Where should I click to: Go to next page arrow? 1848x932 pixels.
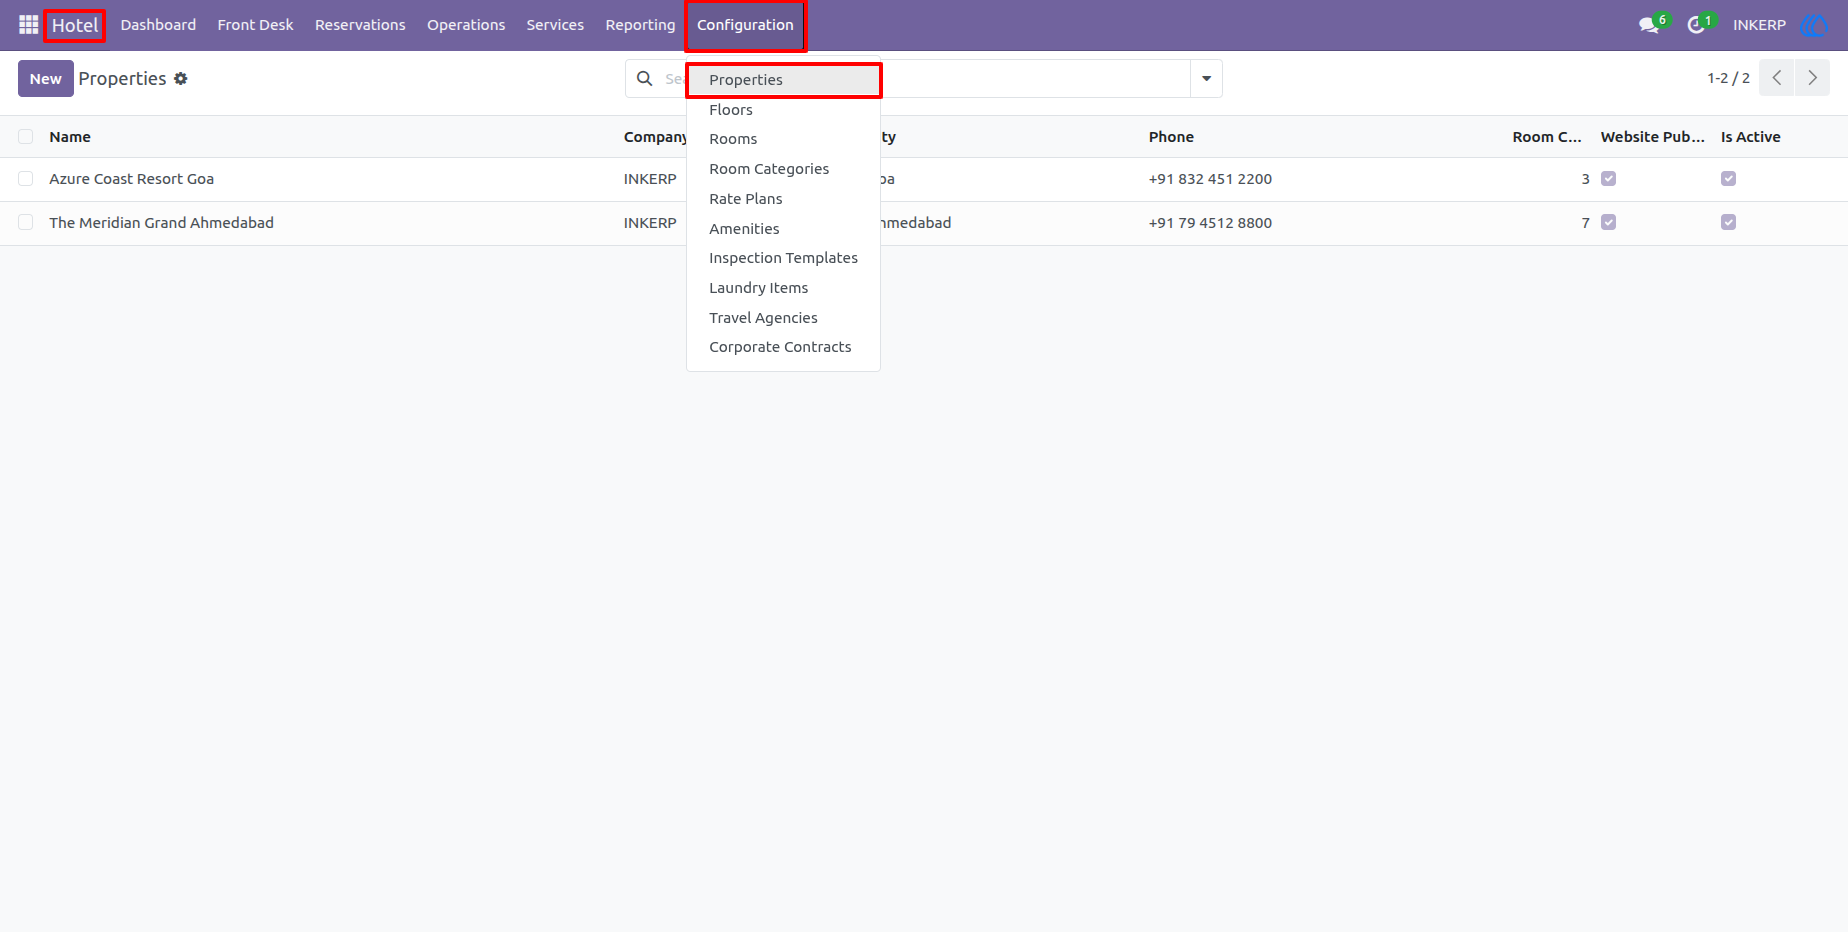tap(1812, 78)
